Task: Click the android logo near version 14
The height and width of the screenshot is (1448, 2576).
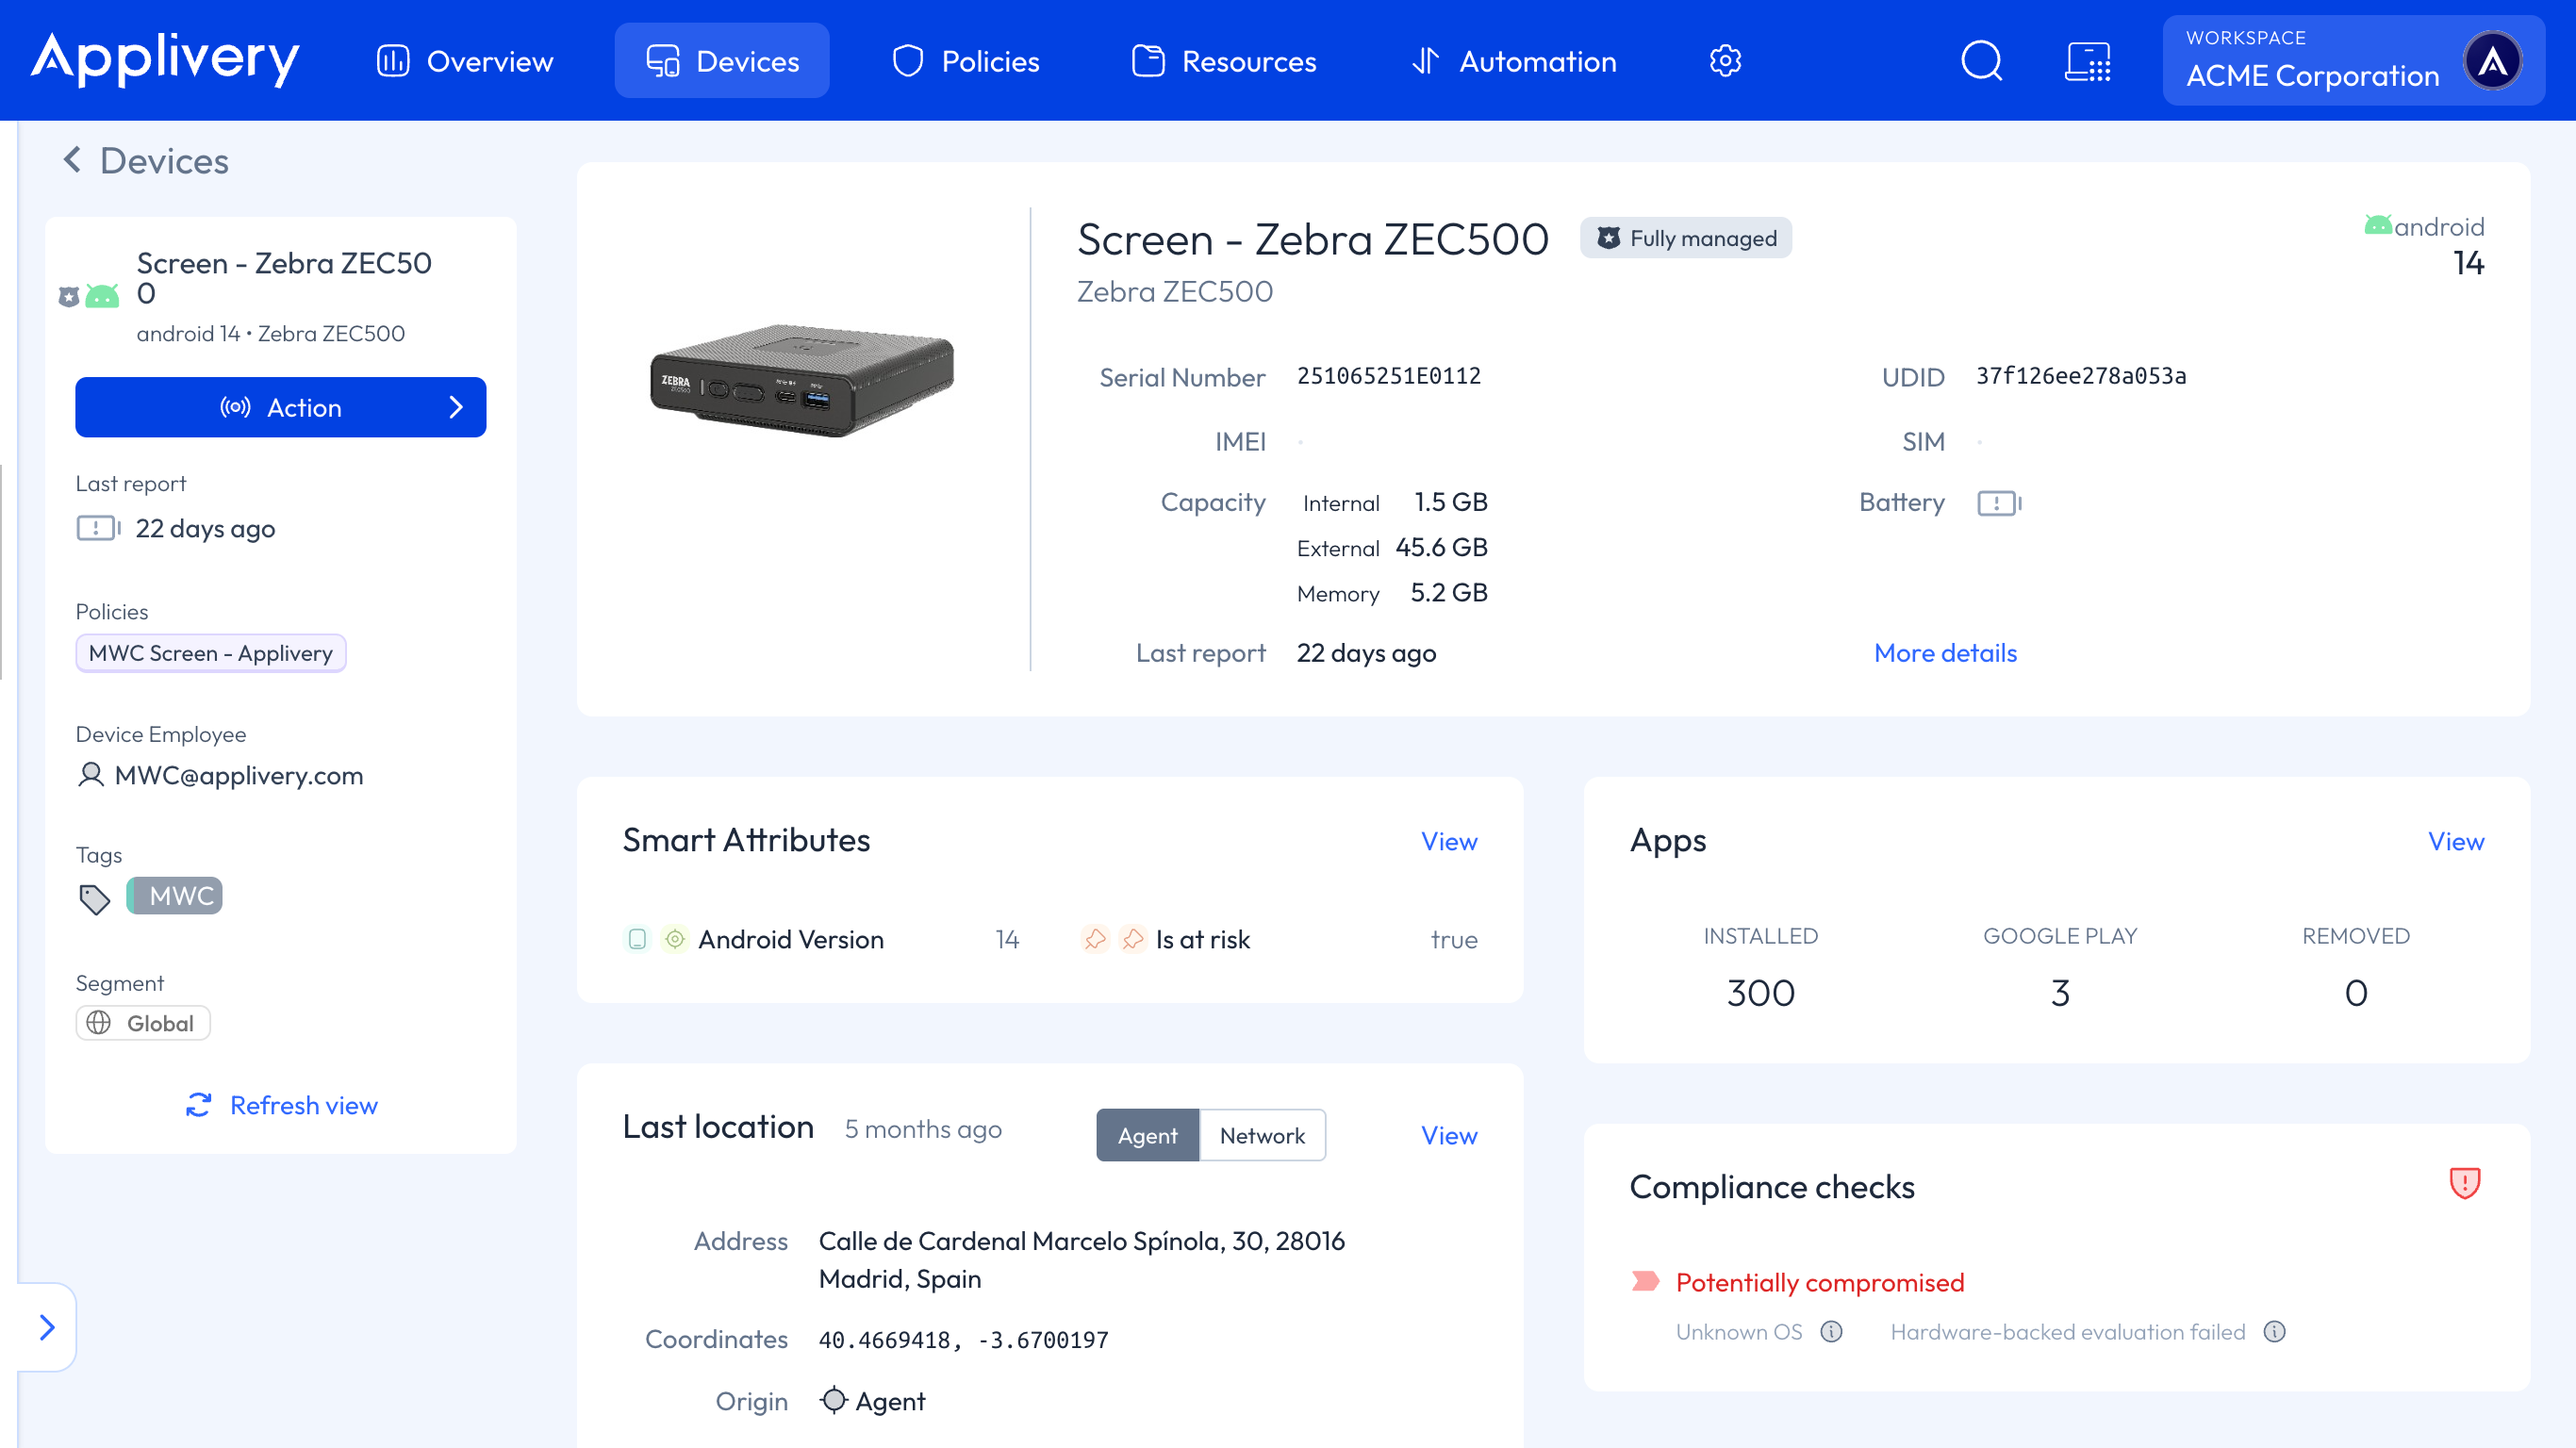Action: [x=2378, y=225]
